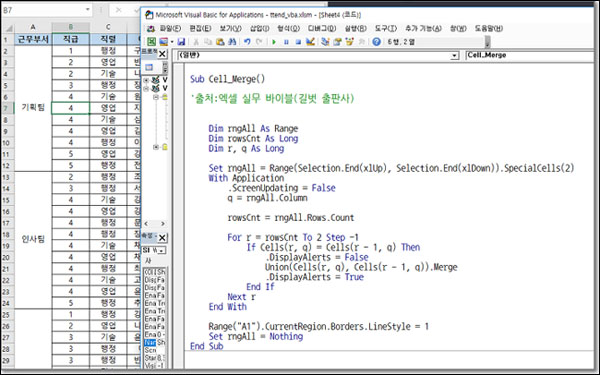Screen dimensions: 600x375
Task: Open the 편집(E) menu
Action: 200,28
